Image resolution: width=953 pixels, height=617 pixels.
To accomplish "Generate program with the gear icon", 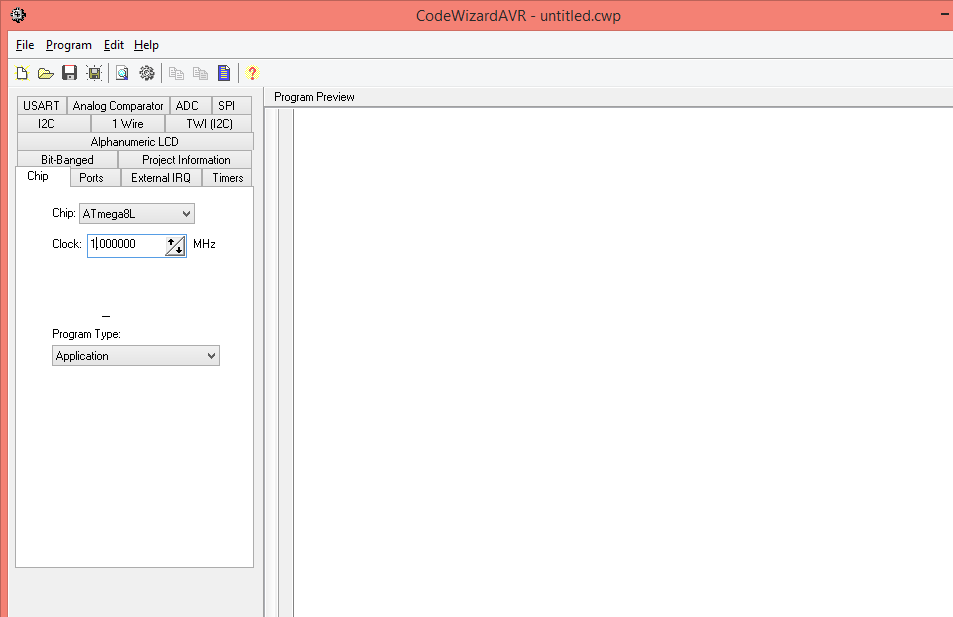I will point(146,73).
